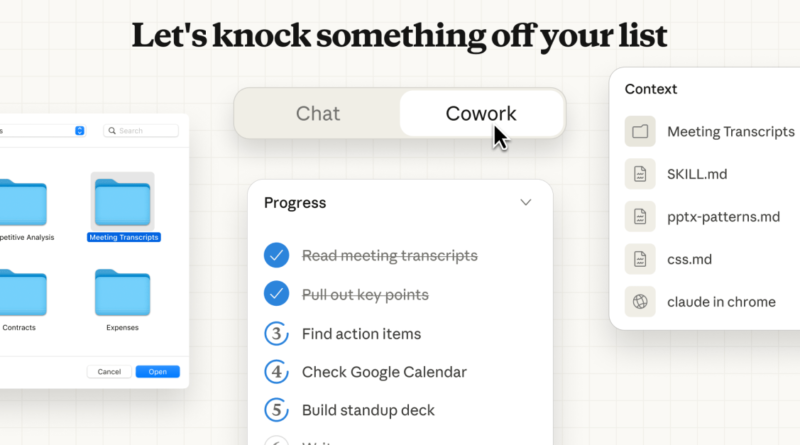Toggle the Pull out key points checkmark

coord(277,295)
